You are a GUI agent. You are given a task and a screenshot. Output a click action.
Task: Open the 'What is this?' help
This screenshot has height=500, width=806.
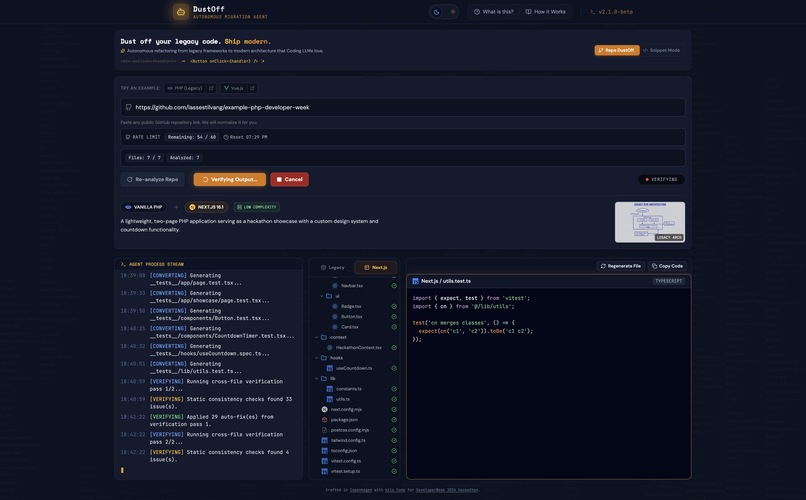pyautogui.click(x=493, y=12)
